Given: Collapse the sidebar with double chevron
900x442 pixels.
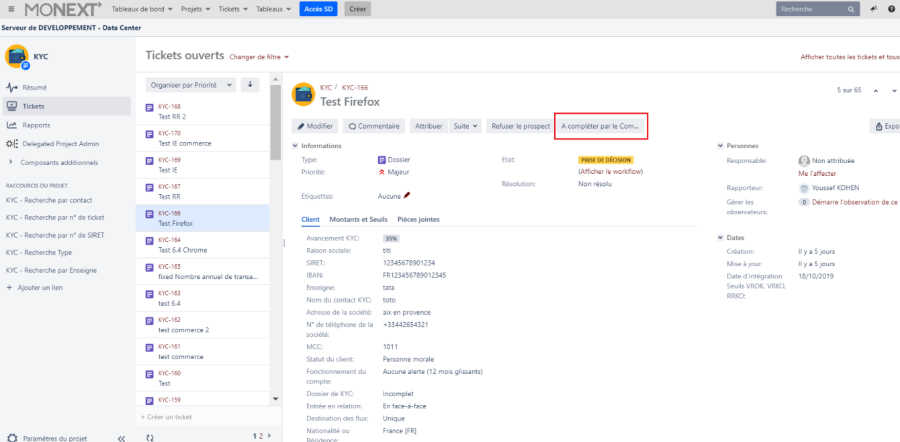Looking at the screenshot, I should 121,438.
